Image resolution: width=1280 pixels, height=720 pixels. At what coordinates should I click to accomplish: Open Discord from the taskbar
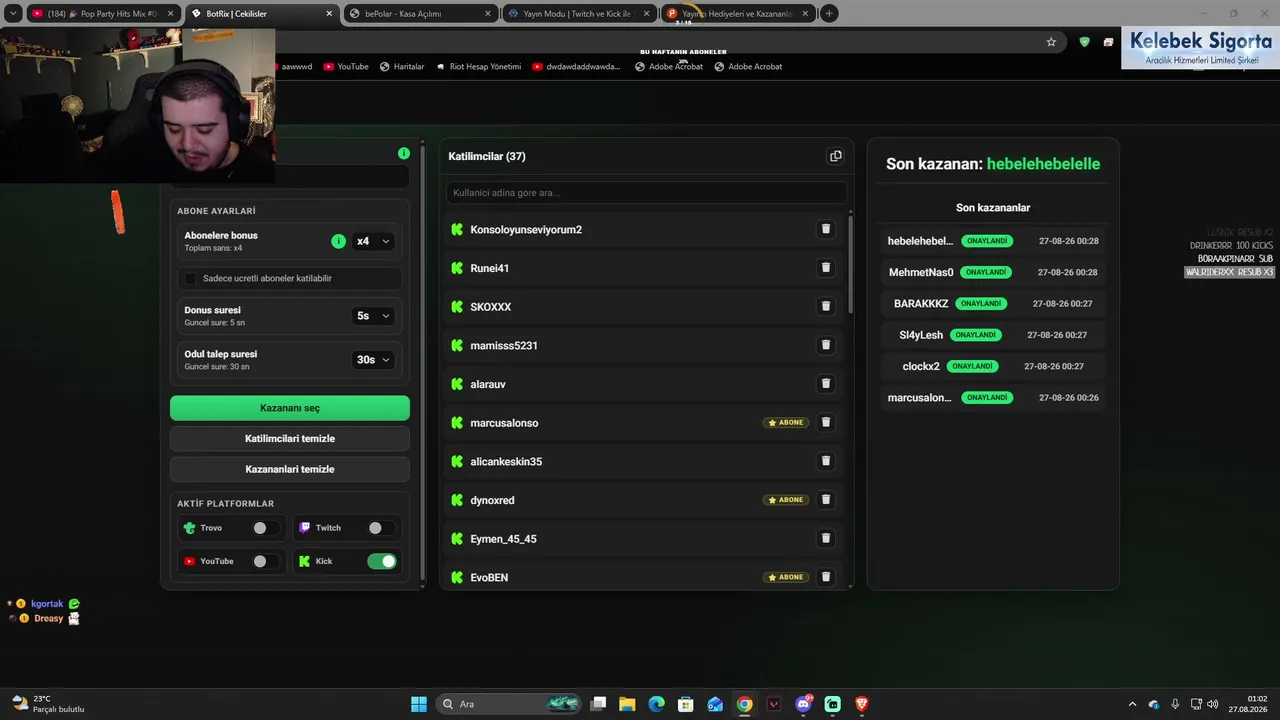[x=803, y=704]
